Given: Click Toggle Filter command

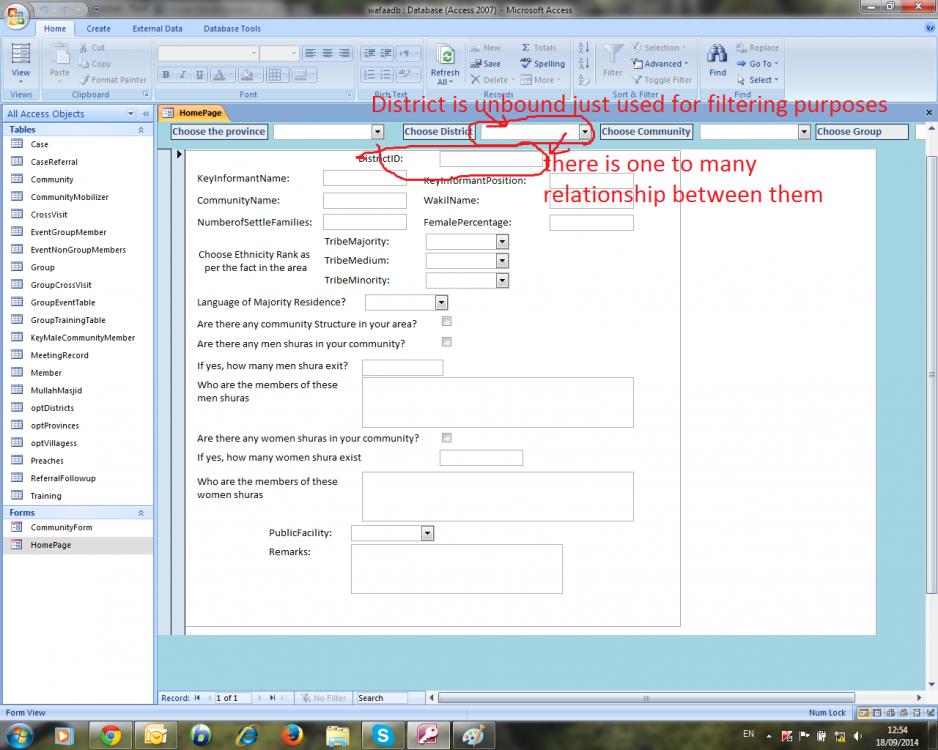Looking at the screenshot, I should pyautogui.click(x=662, y=80).
